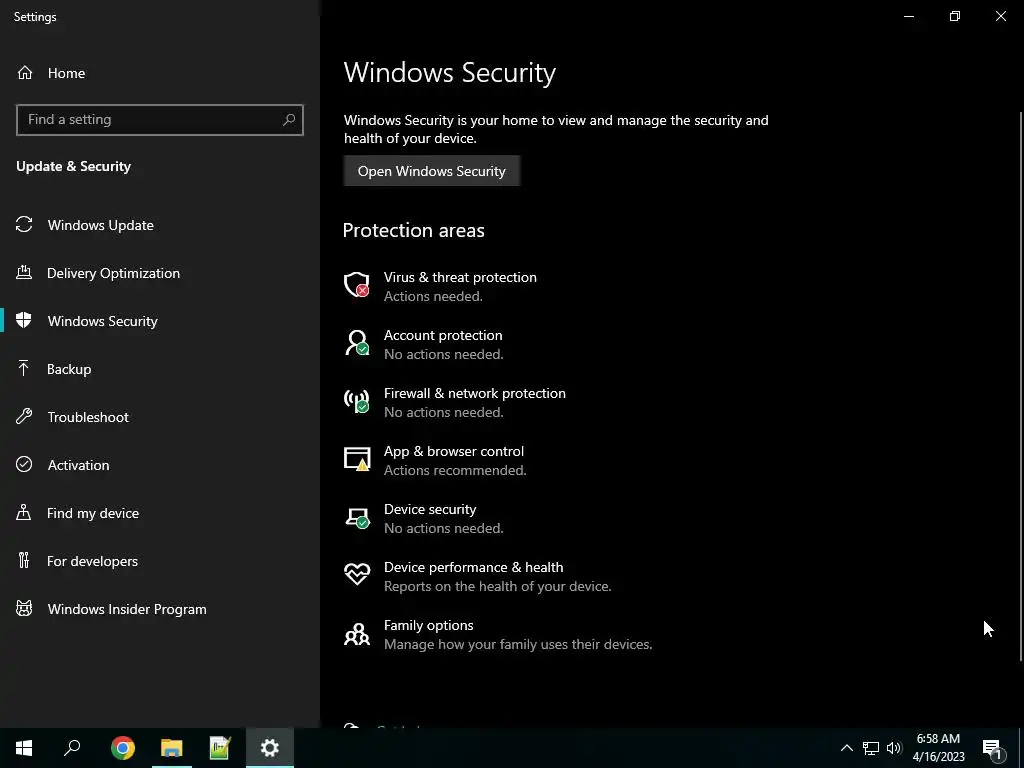Open Family options link

428,626
